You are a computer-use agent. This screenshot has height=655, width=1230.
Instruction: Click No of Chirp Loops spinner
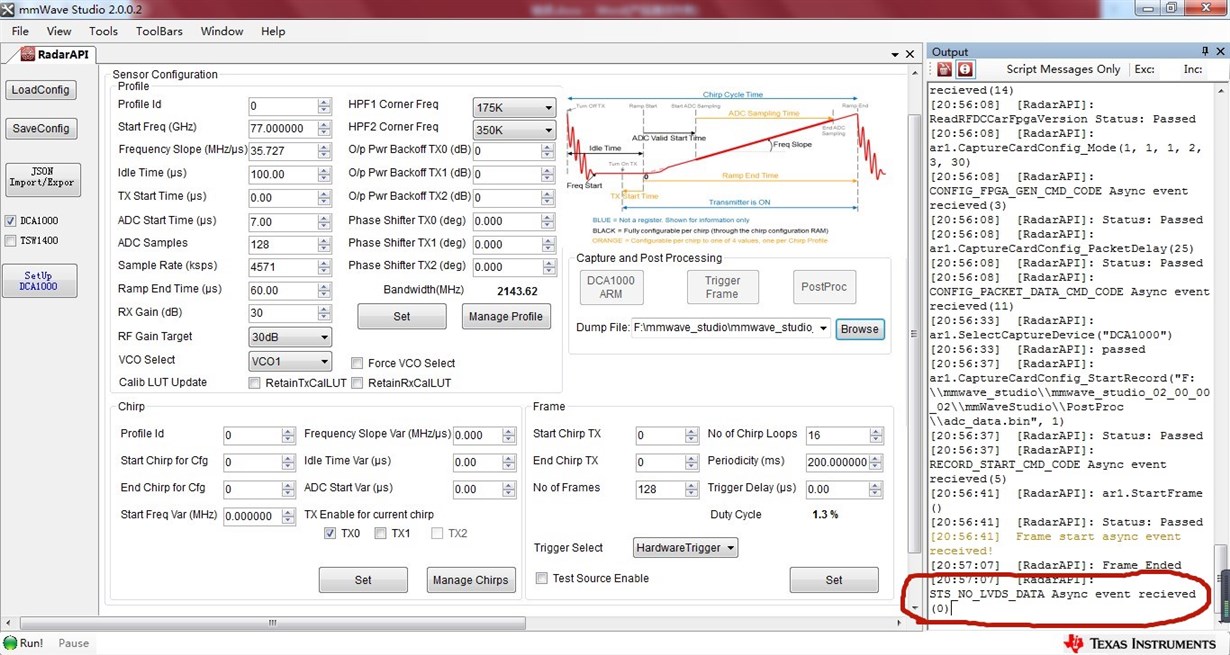877,436
